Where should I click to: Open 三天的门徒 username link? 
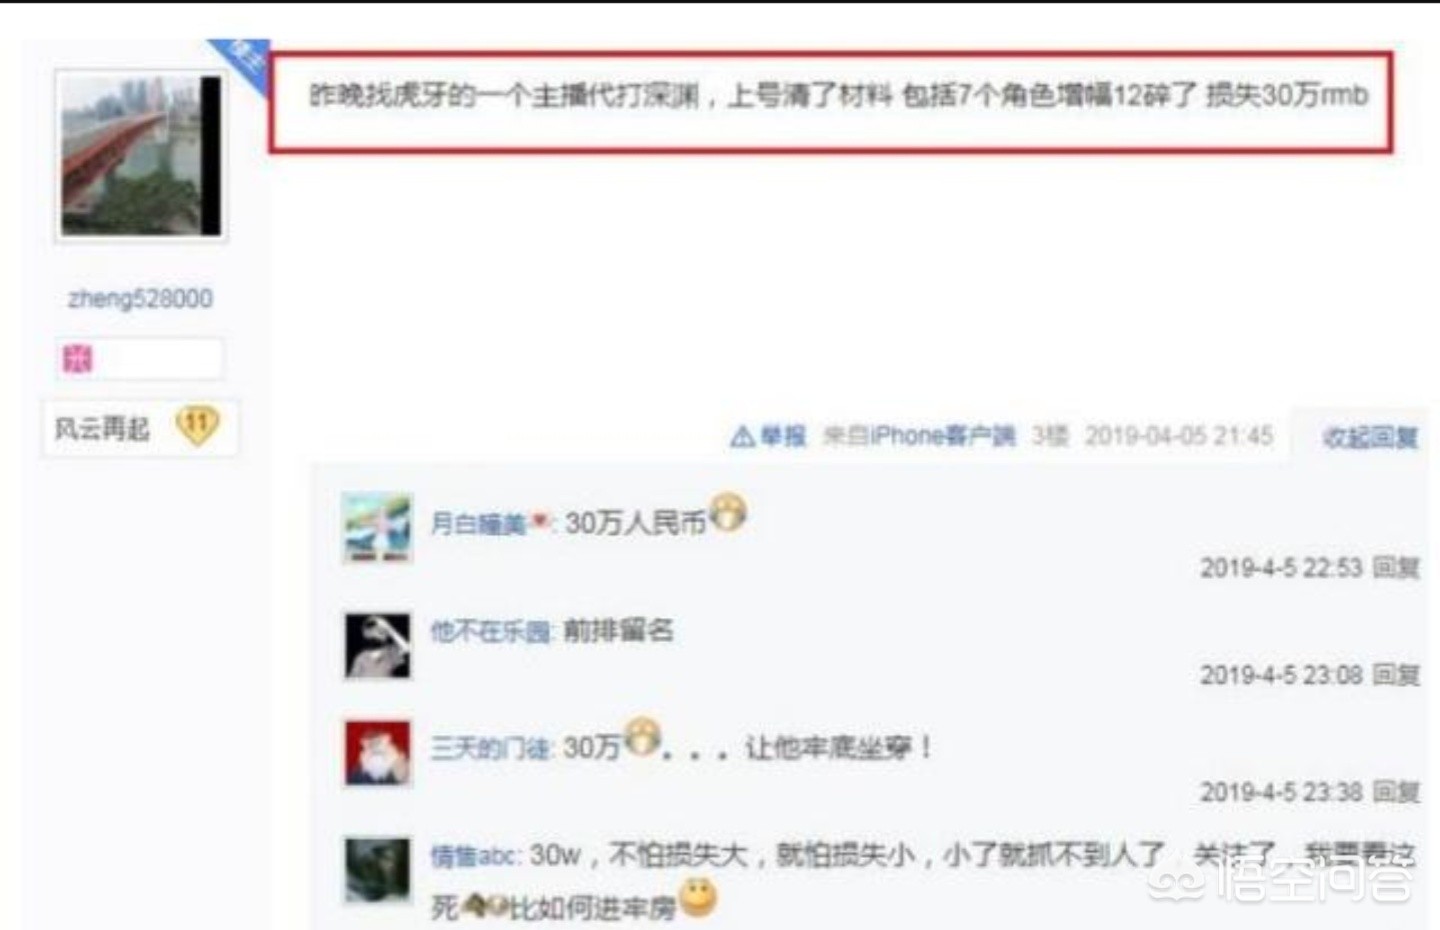coord(490,748)
